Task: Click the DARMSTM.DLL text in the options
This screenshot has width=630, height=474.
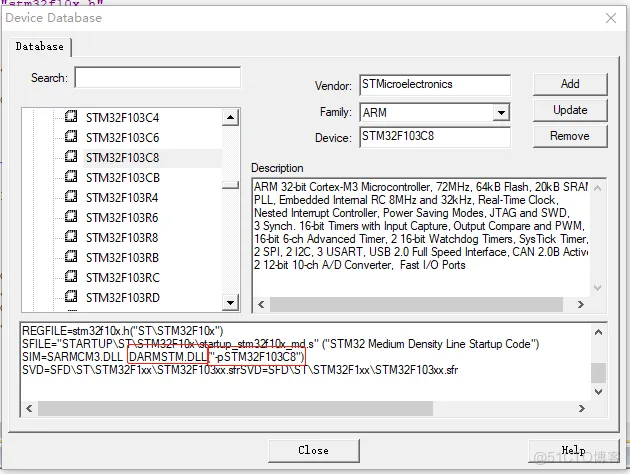Action: tap(168, 357)
